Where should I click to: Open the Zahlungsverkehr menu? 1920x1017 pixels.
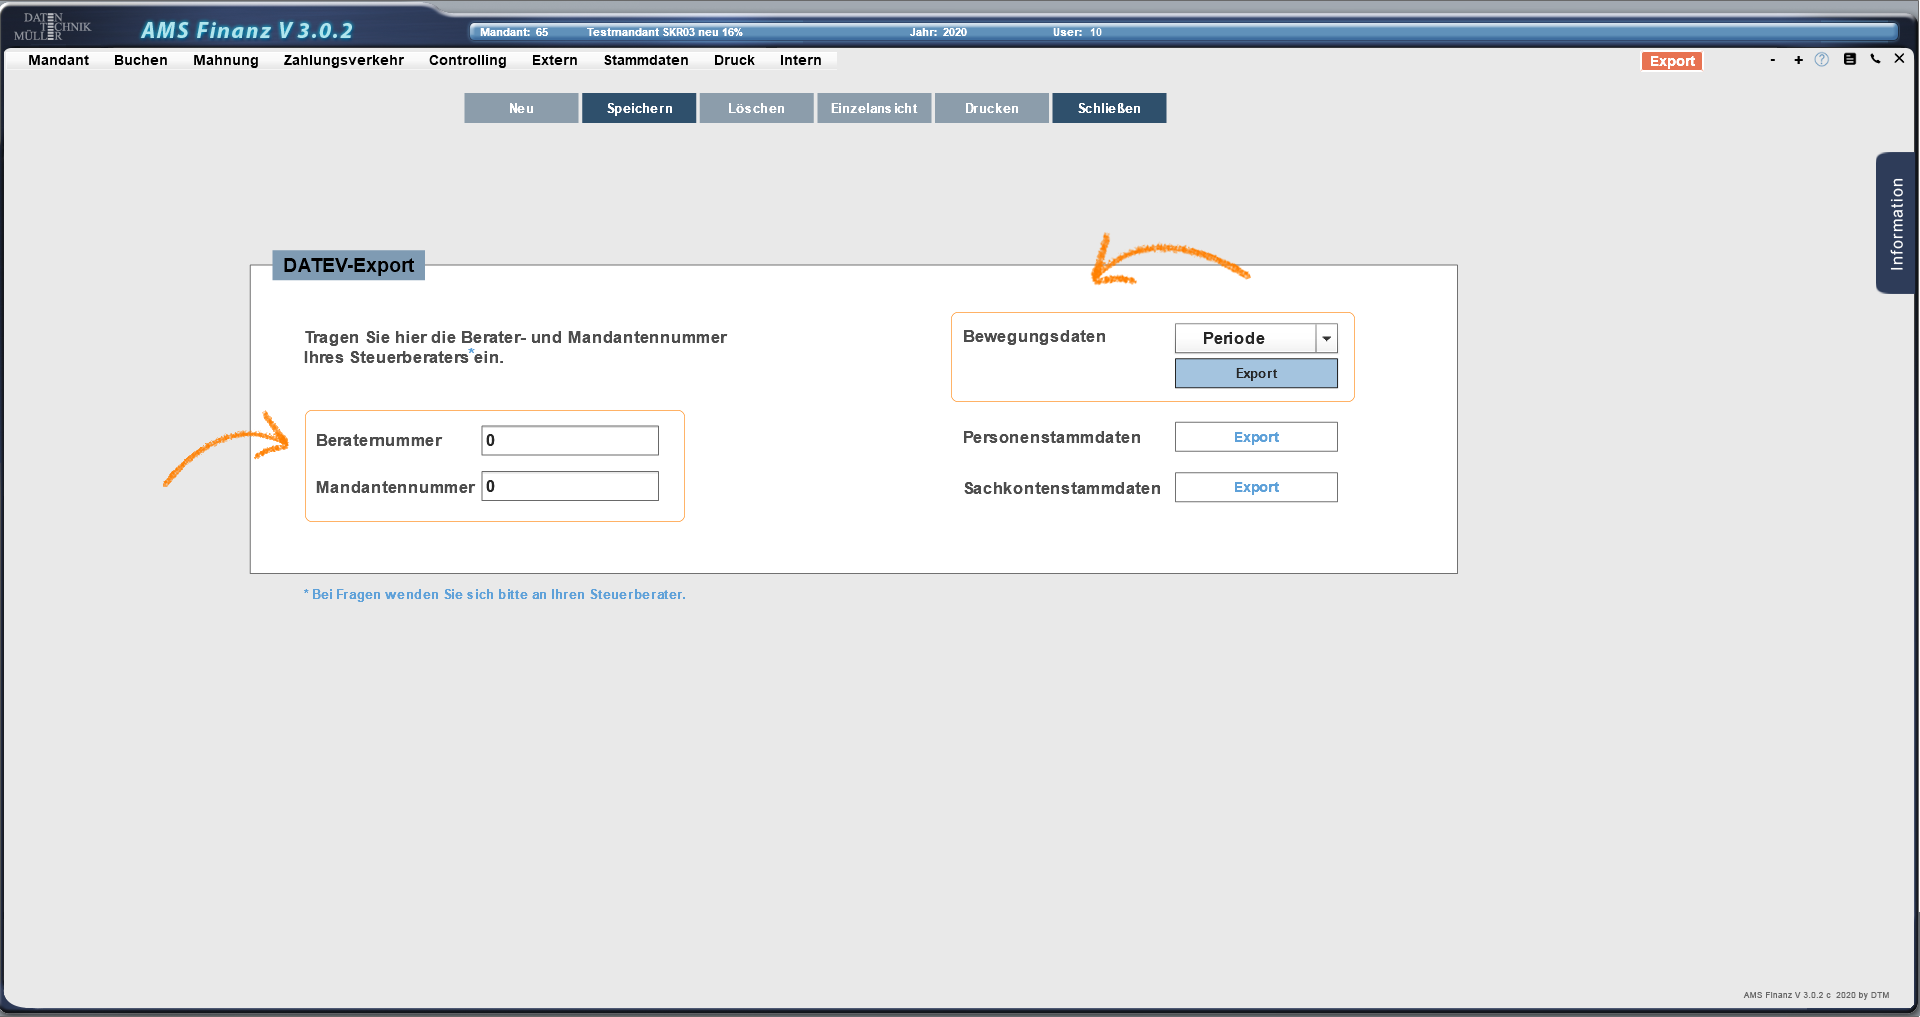coord(343,60)
